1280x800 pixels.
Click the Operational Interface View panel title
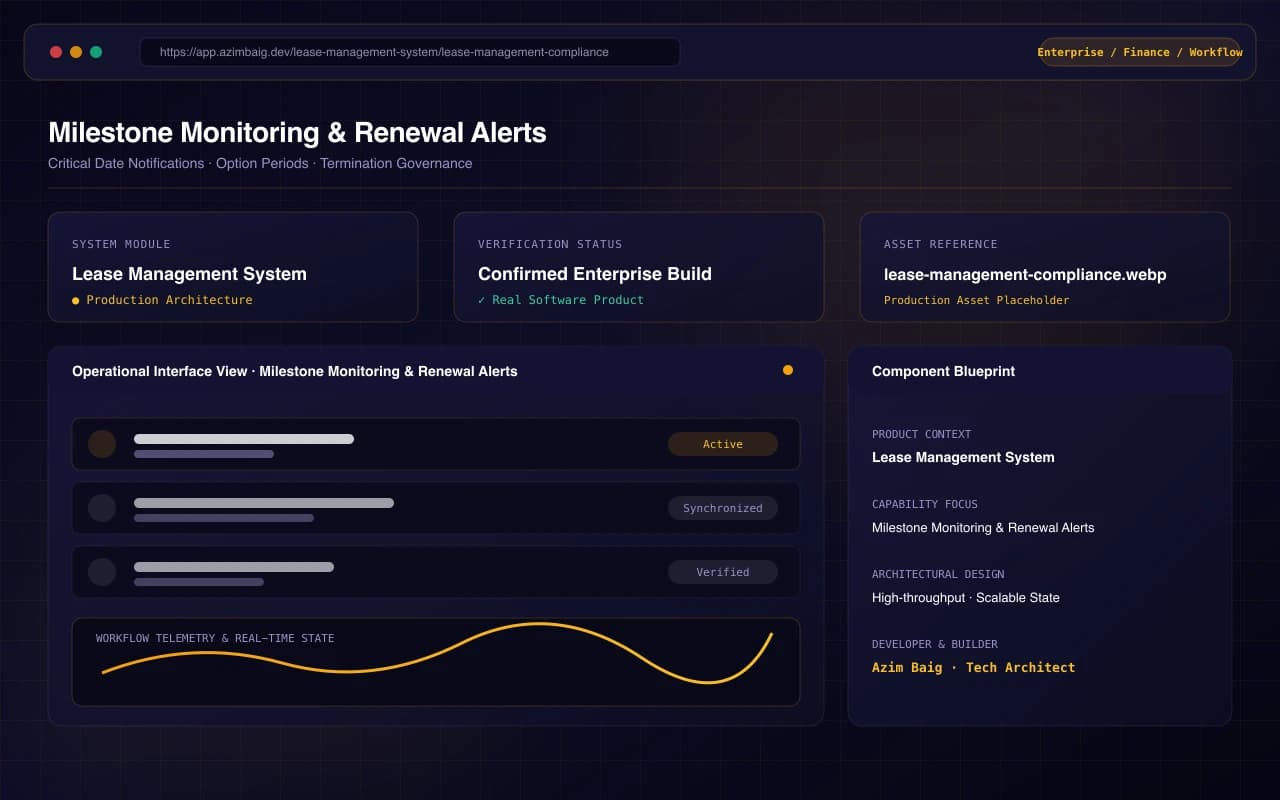[x=295, y=371]
